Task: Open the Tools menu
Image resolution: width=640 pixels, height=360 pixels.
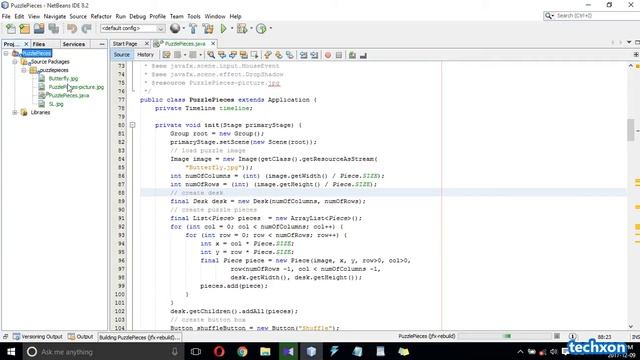Action: (194, 16)
